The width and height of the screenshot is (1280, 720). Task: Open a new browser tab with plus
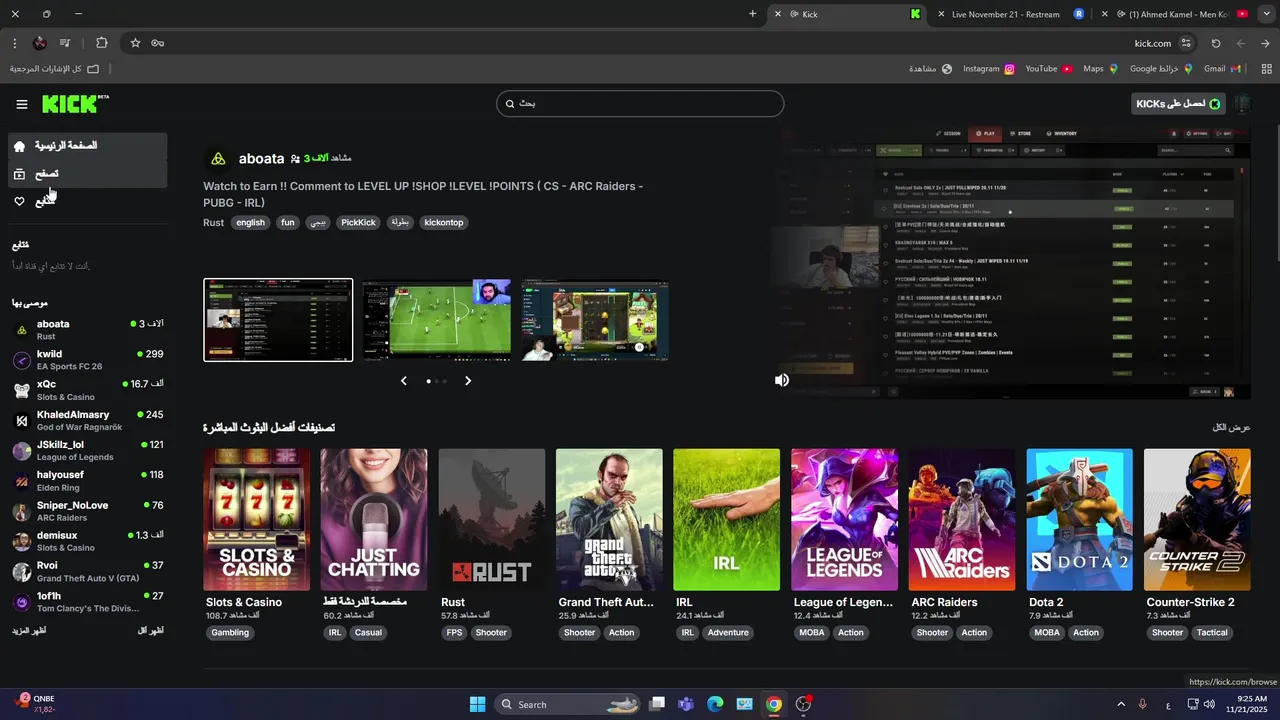tap(753, 14)
